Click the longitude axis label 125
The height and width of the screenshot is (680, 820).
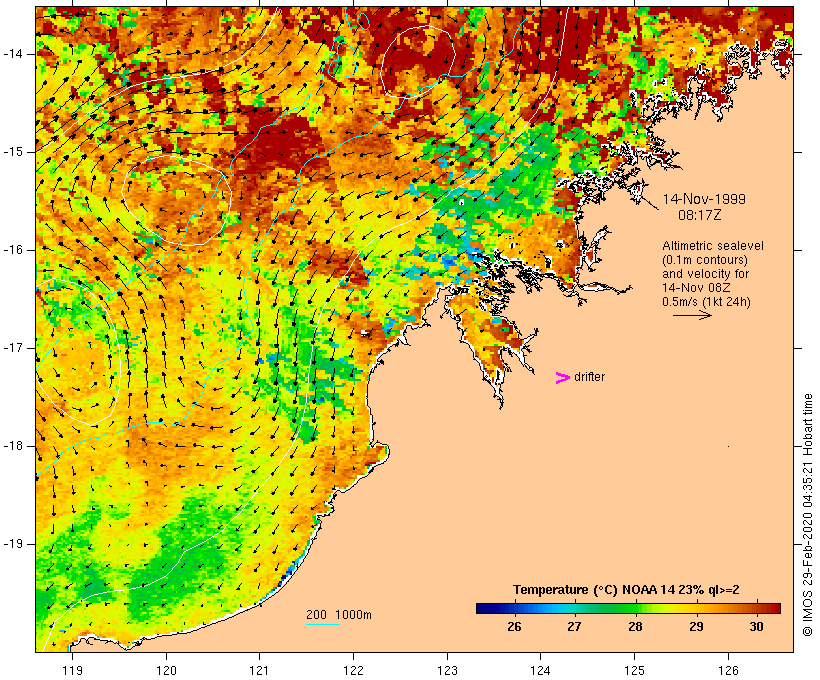[x=634, y=671]
